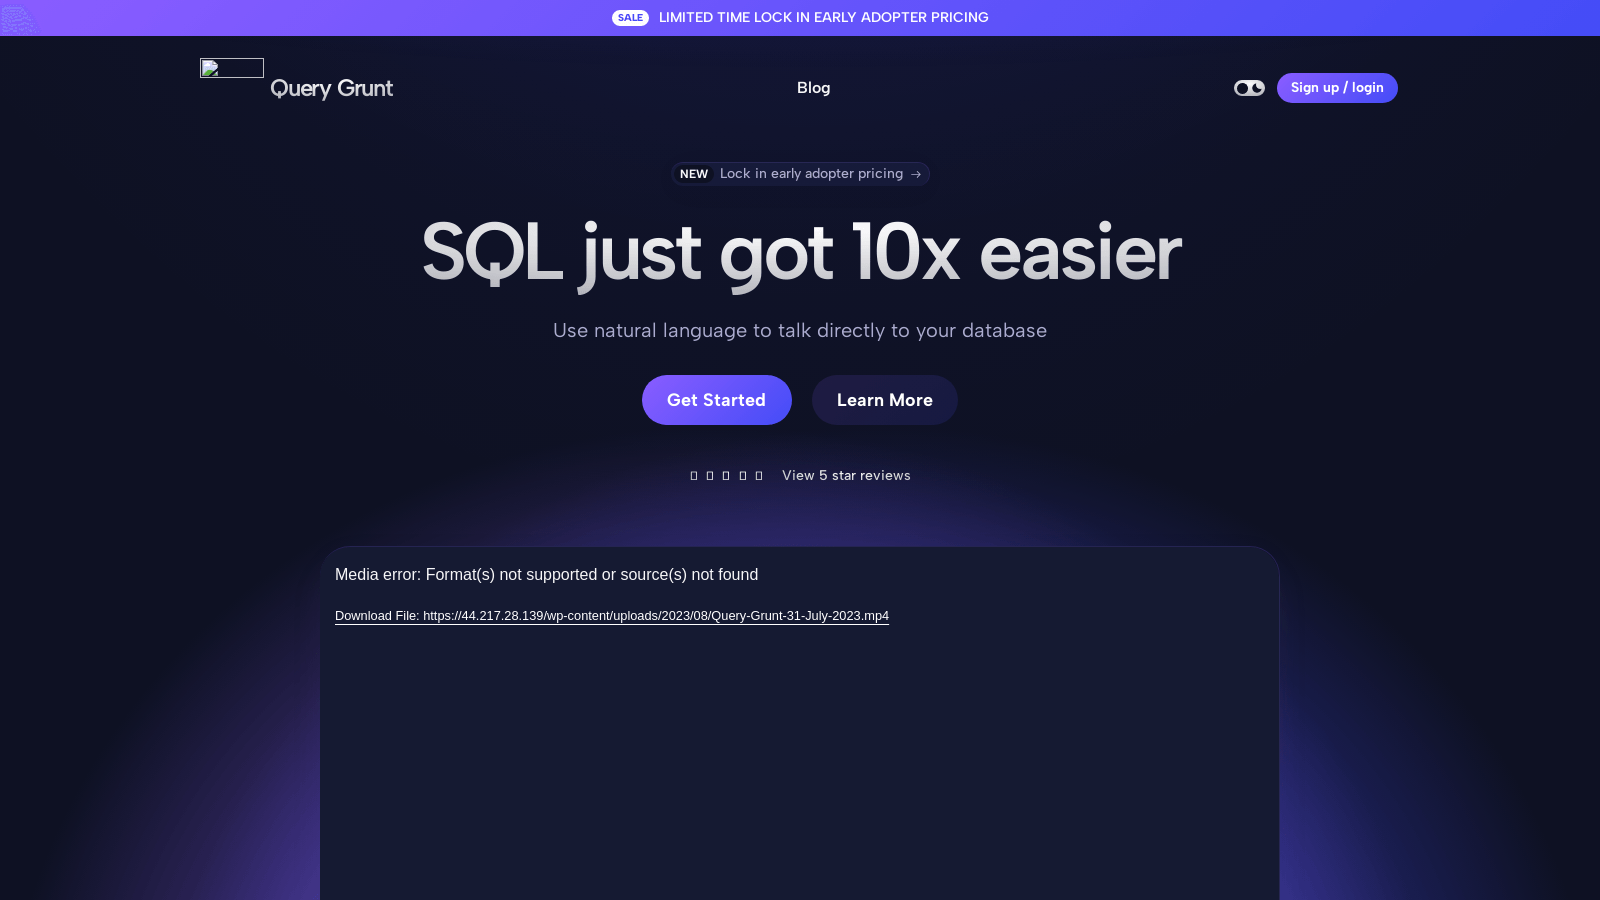
Task: Open the SALE limited time banner
Action: click(800, 18)
